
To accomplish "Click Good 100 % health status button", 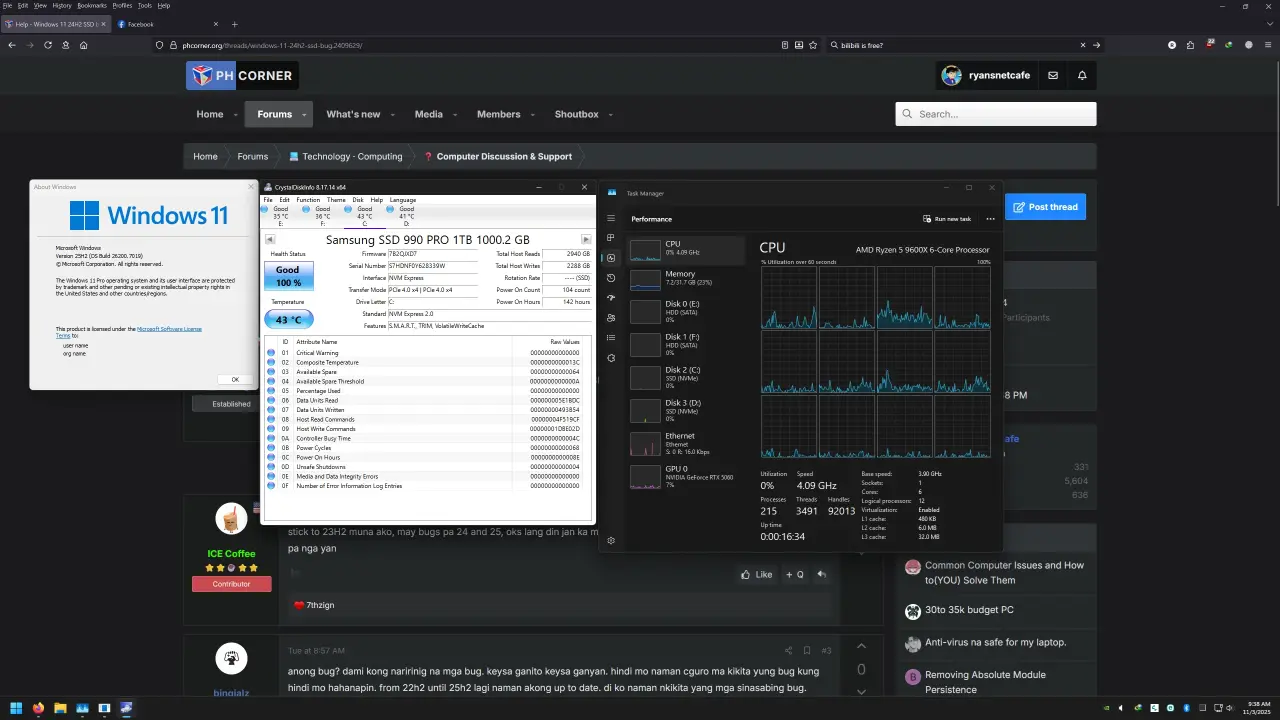I will pos(288,276).
